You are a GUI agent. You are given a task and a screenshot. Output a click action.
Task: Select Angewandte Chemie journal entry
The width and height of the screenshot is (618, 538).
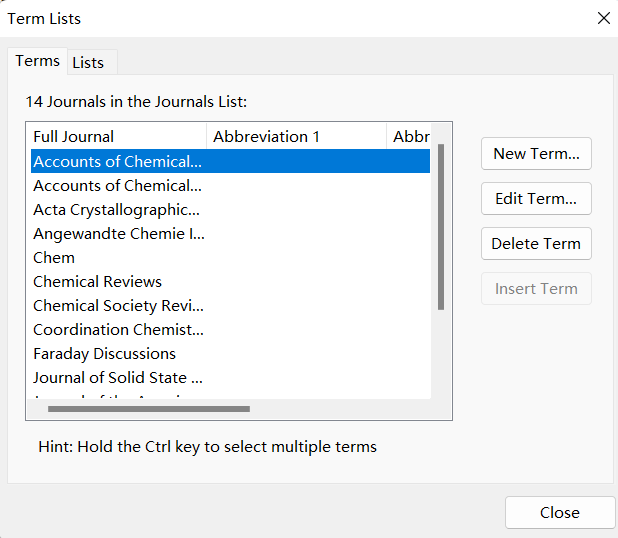(x=230, y=234)
